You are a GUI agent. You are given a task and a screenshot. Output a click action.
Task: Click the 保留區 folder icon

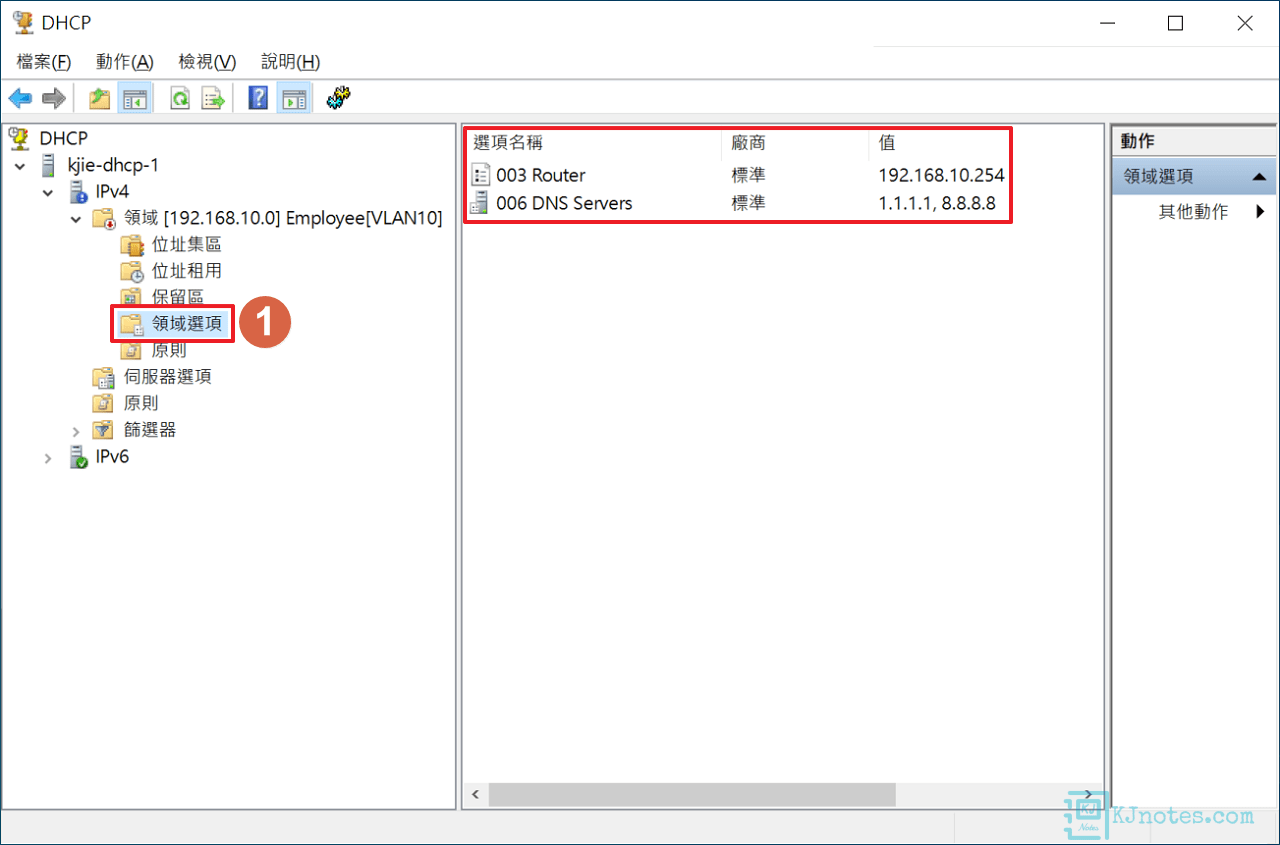tap(131, 297)
